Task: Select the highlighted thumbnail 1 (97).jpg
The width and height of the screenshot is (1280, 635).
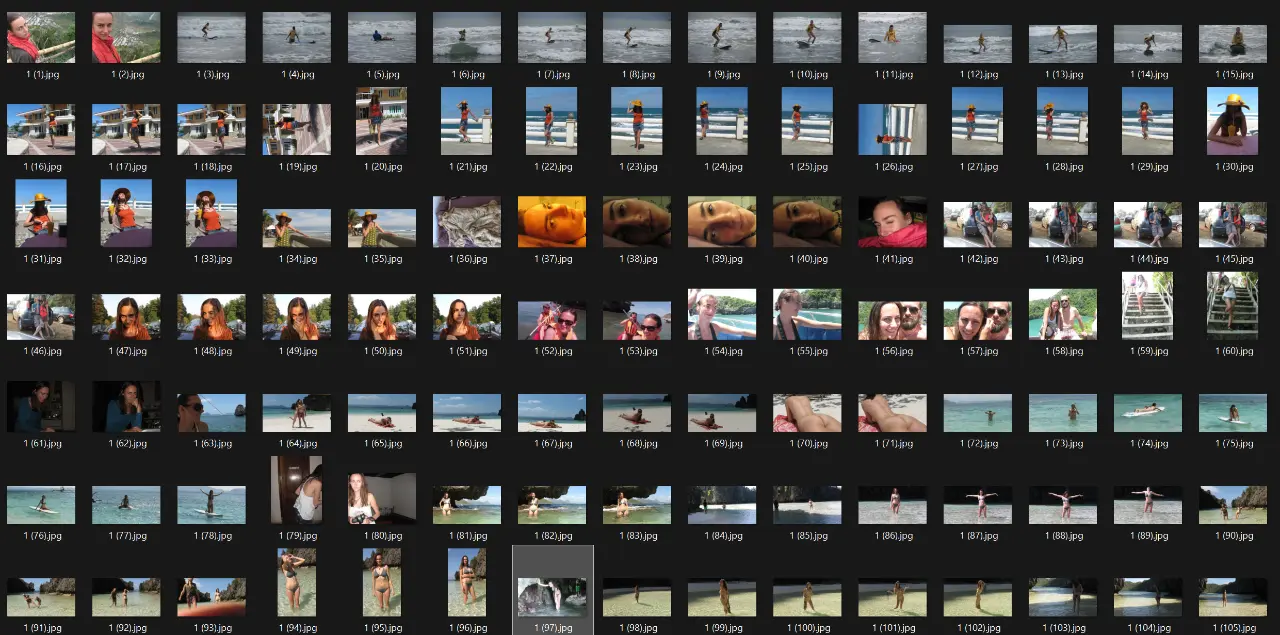Action: pos(552,597)
